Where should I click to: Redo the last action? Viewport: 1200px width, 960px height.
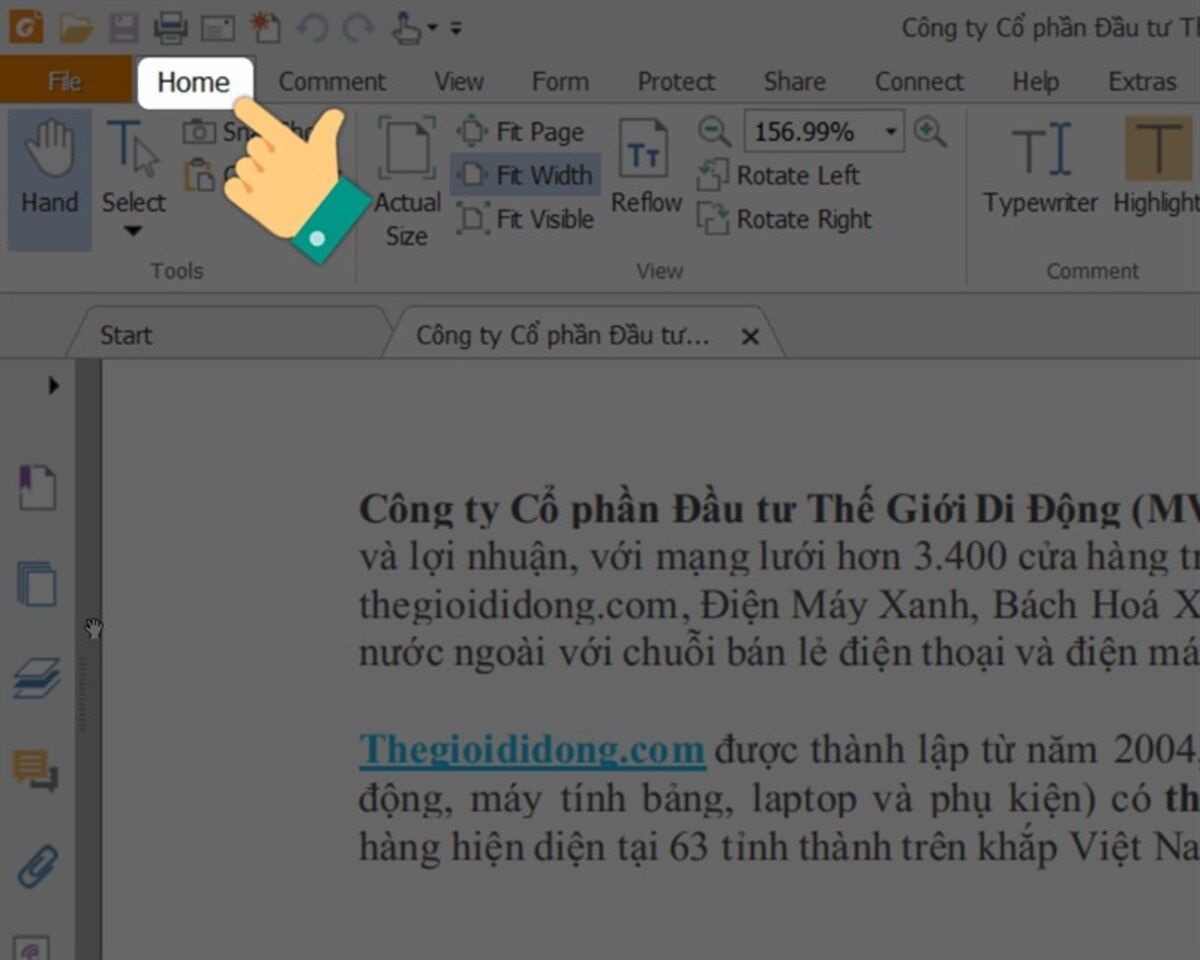click(357, 28)
